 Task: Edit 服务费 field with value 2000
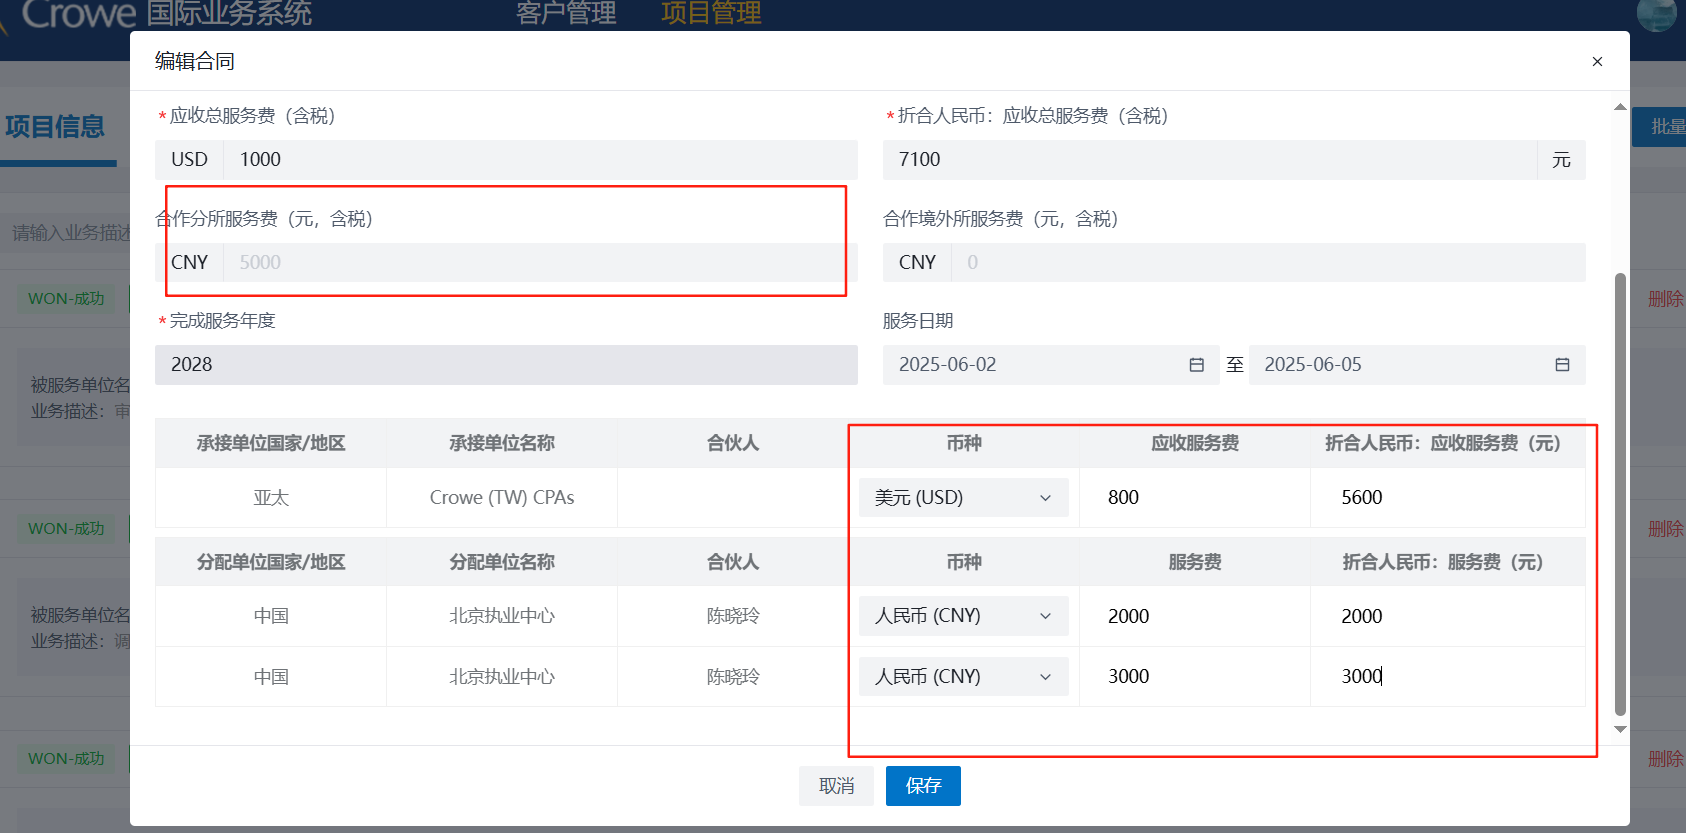coord(1194,616)
